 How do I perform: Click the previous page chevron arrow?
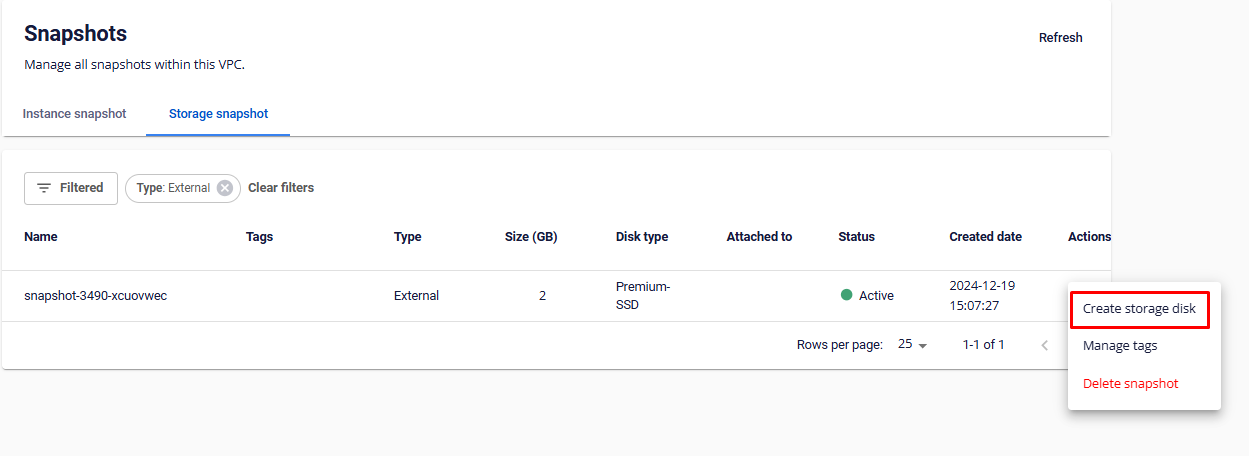coord(1044,345)
